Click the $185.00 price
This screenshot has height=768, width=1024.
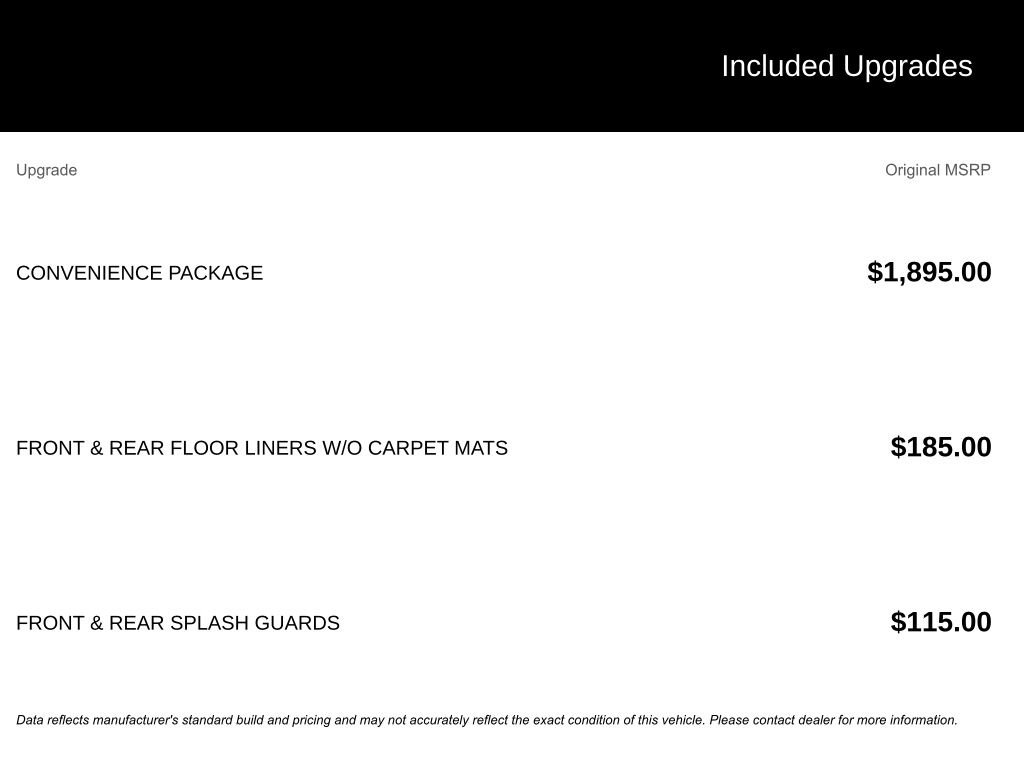pyautogui.click(x=940, y=447)
